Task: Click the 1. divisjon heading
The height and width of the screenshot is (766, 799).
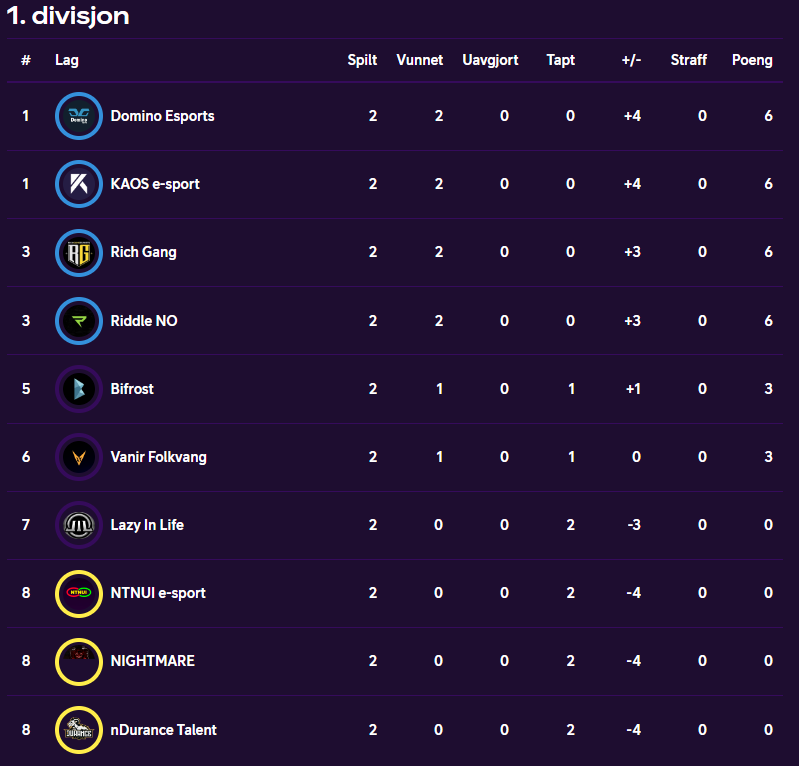Action: pyautogui.click(x=68, y=16)
